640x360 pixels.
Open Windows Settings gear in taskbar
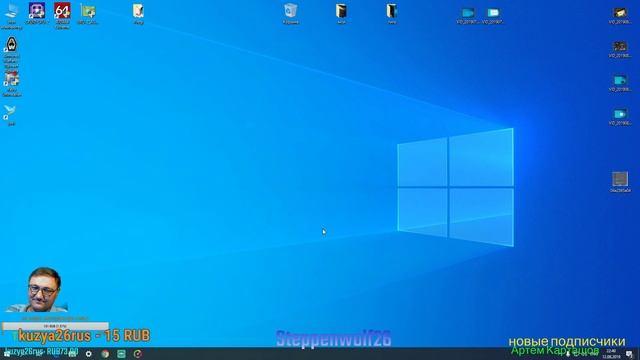(89, 354)
